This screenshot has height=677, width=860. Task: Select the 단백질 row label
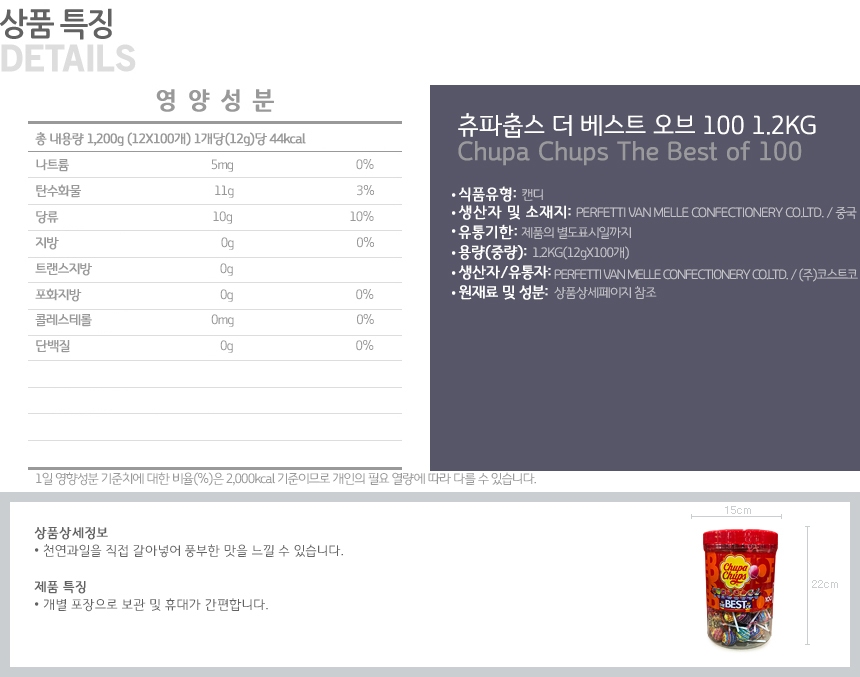[52, 346]
